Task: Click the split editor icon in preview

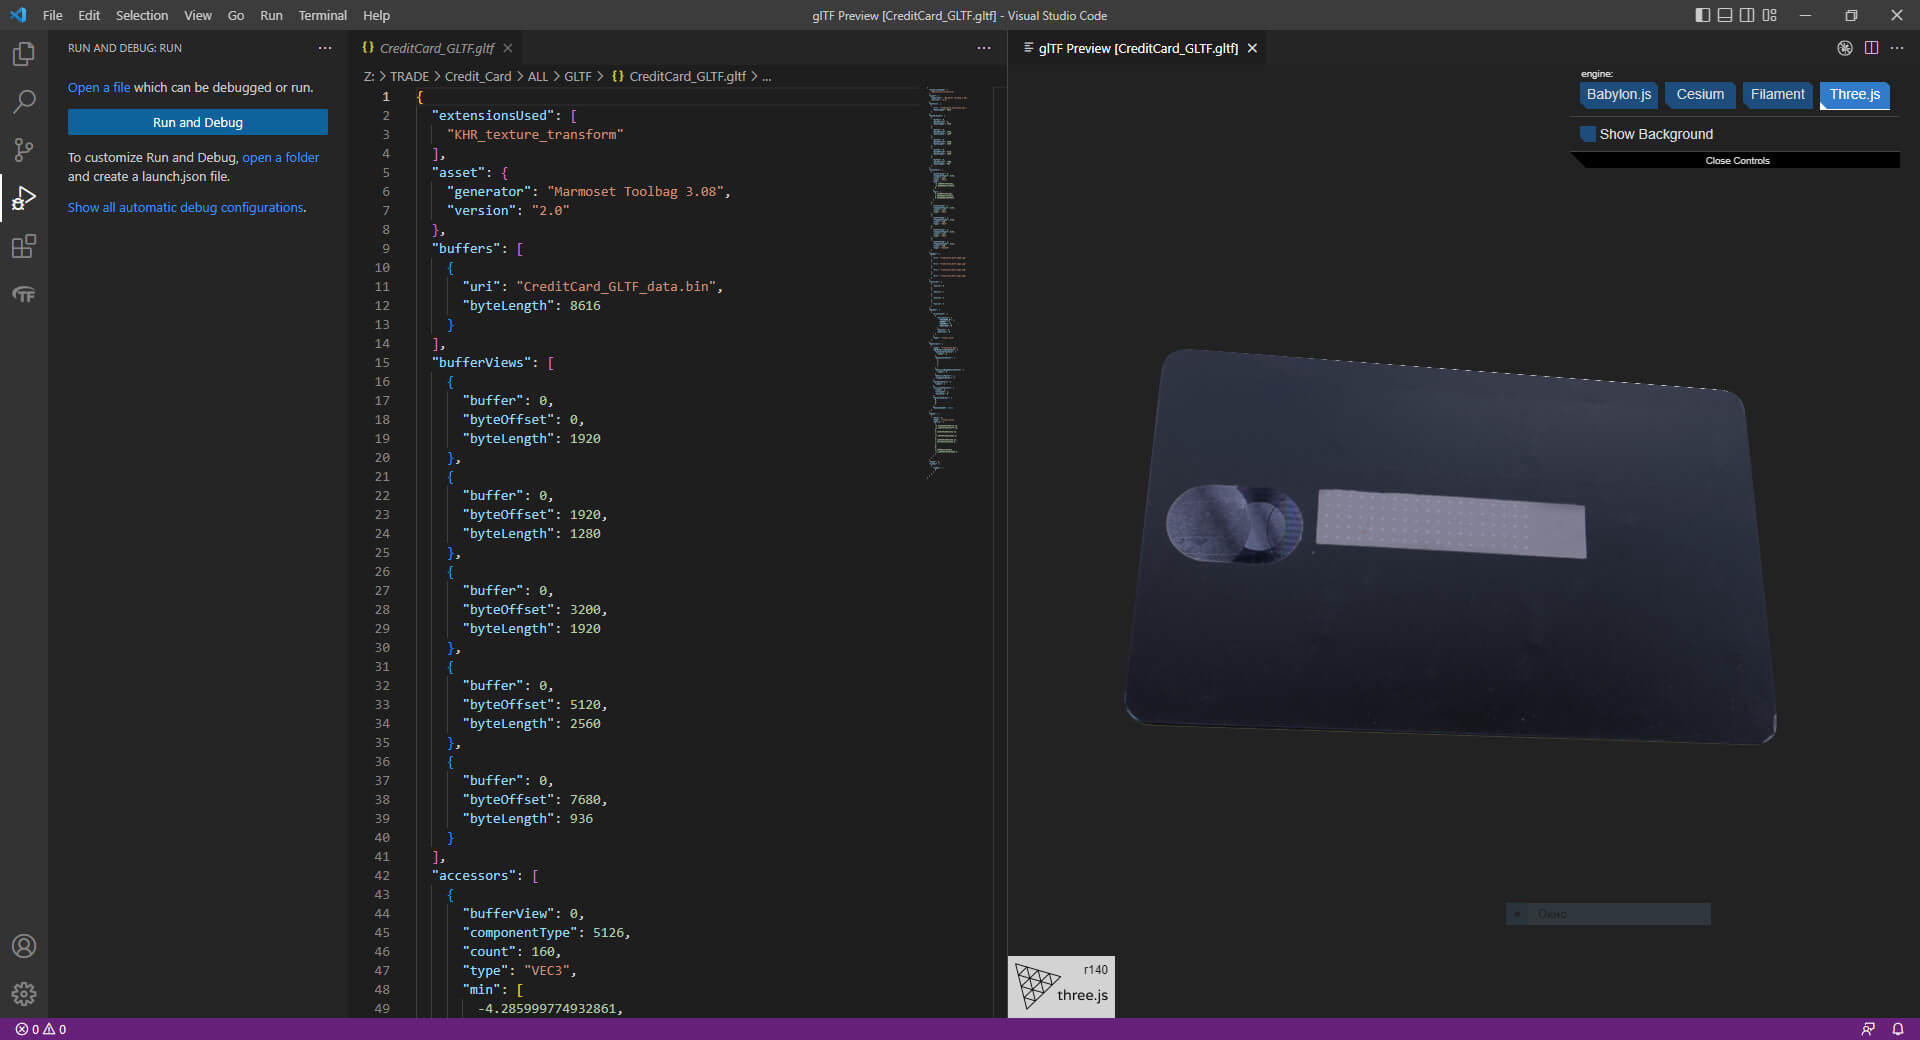Action: click(x=1871, y=48)
